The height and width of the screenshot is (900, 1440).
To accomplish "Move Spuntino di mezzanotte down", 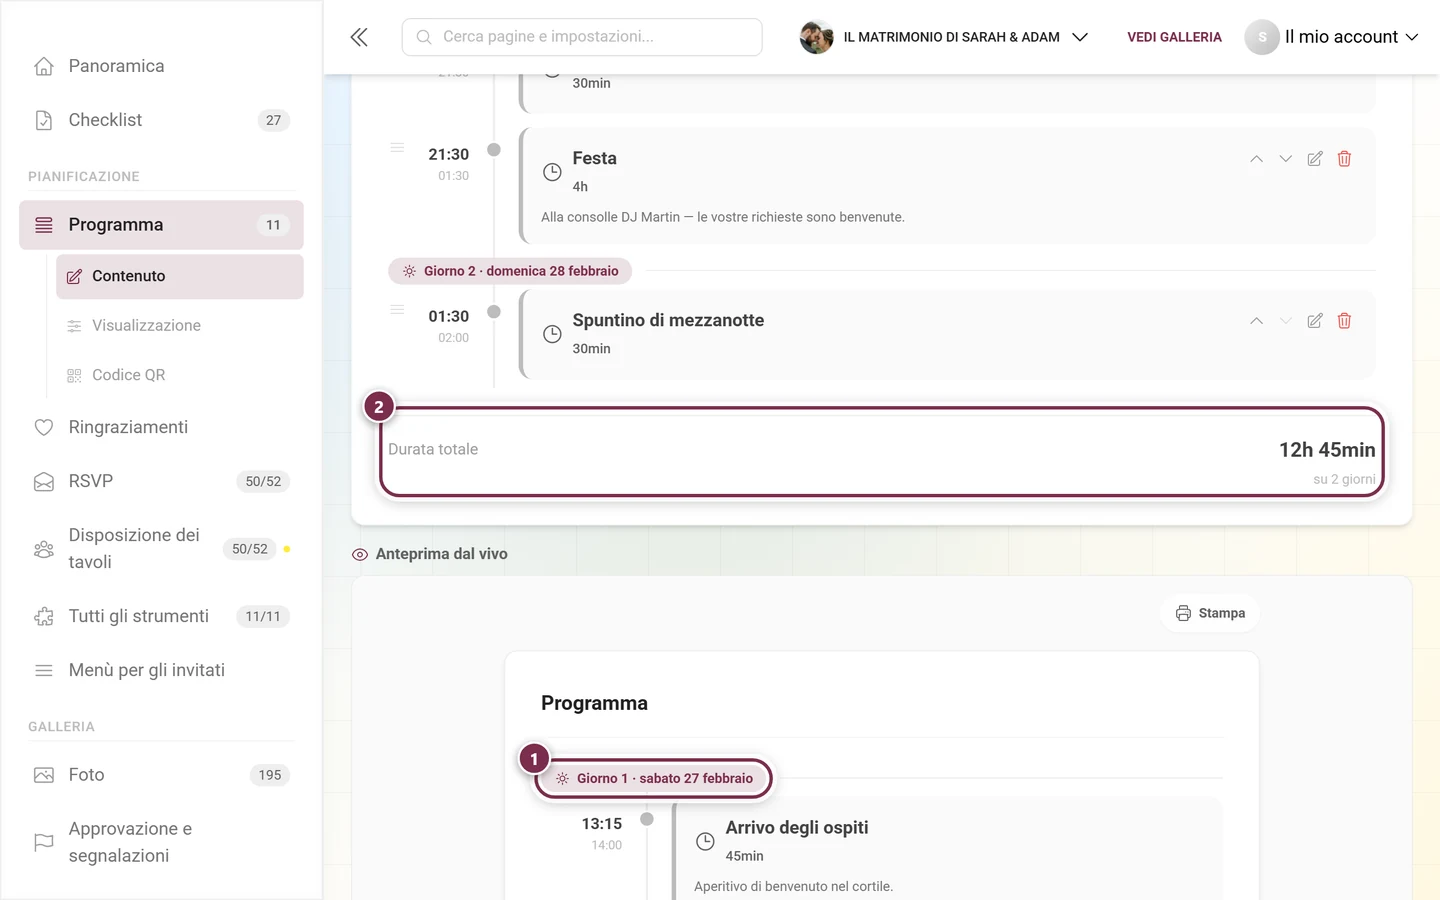I will point(1286,321).
